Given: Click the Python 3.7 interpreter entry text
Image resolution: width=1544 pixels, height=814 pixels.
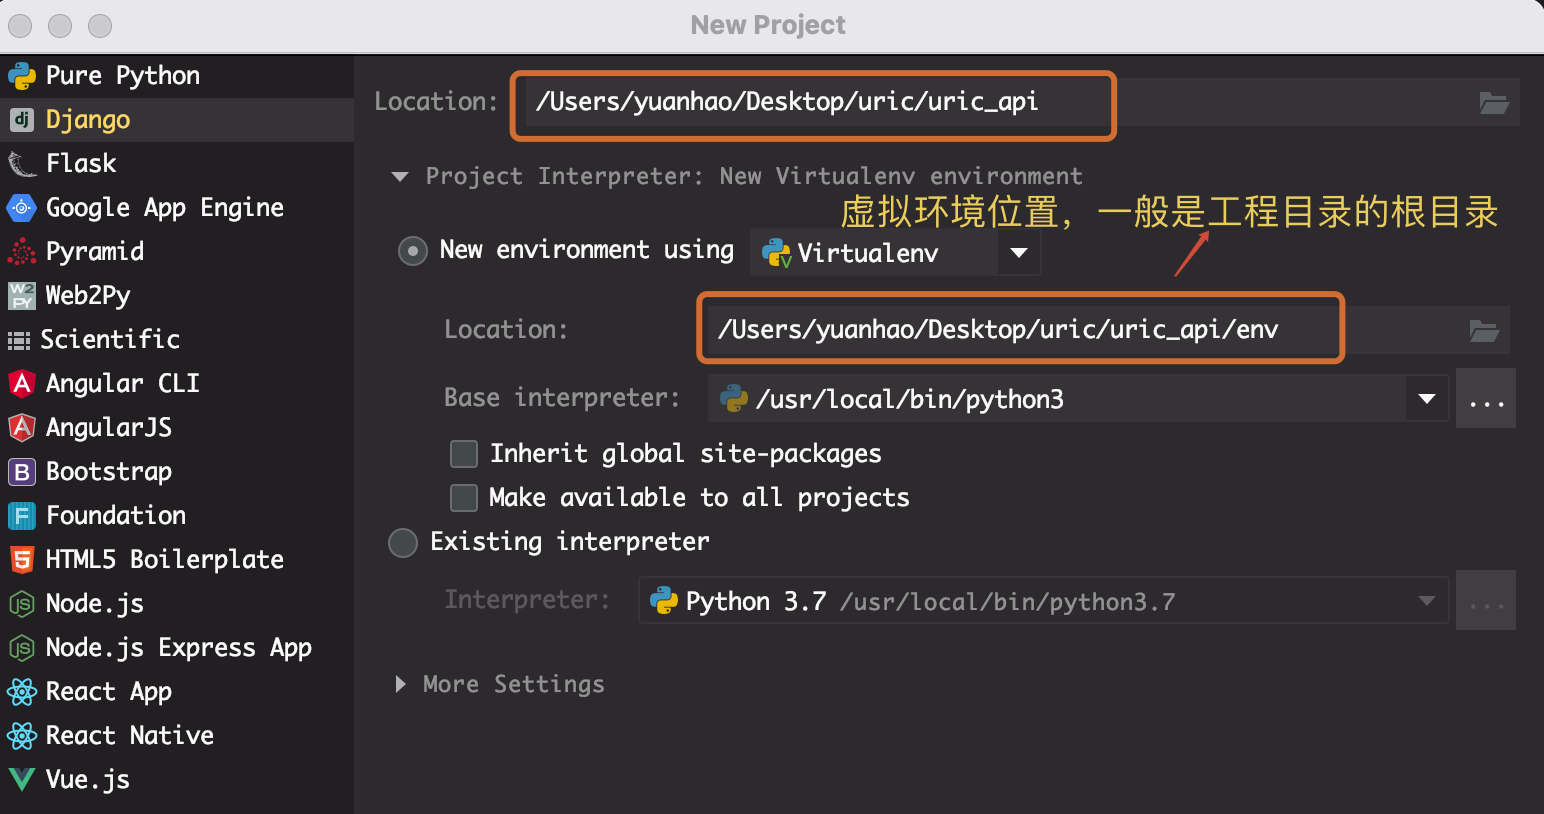Looking at the screenshot, I should click(x=930, y=602).
